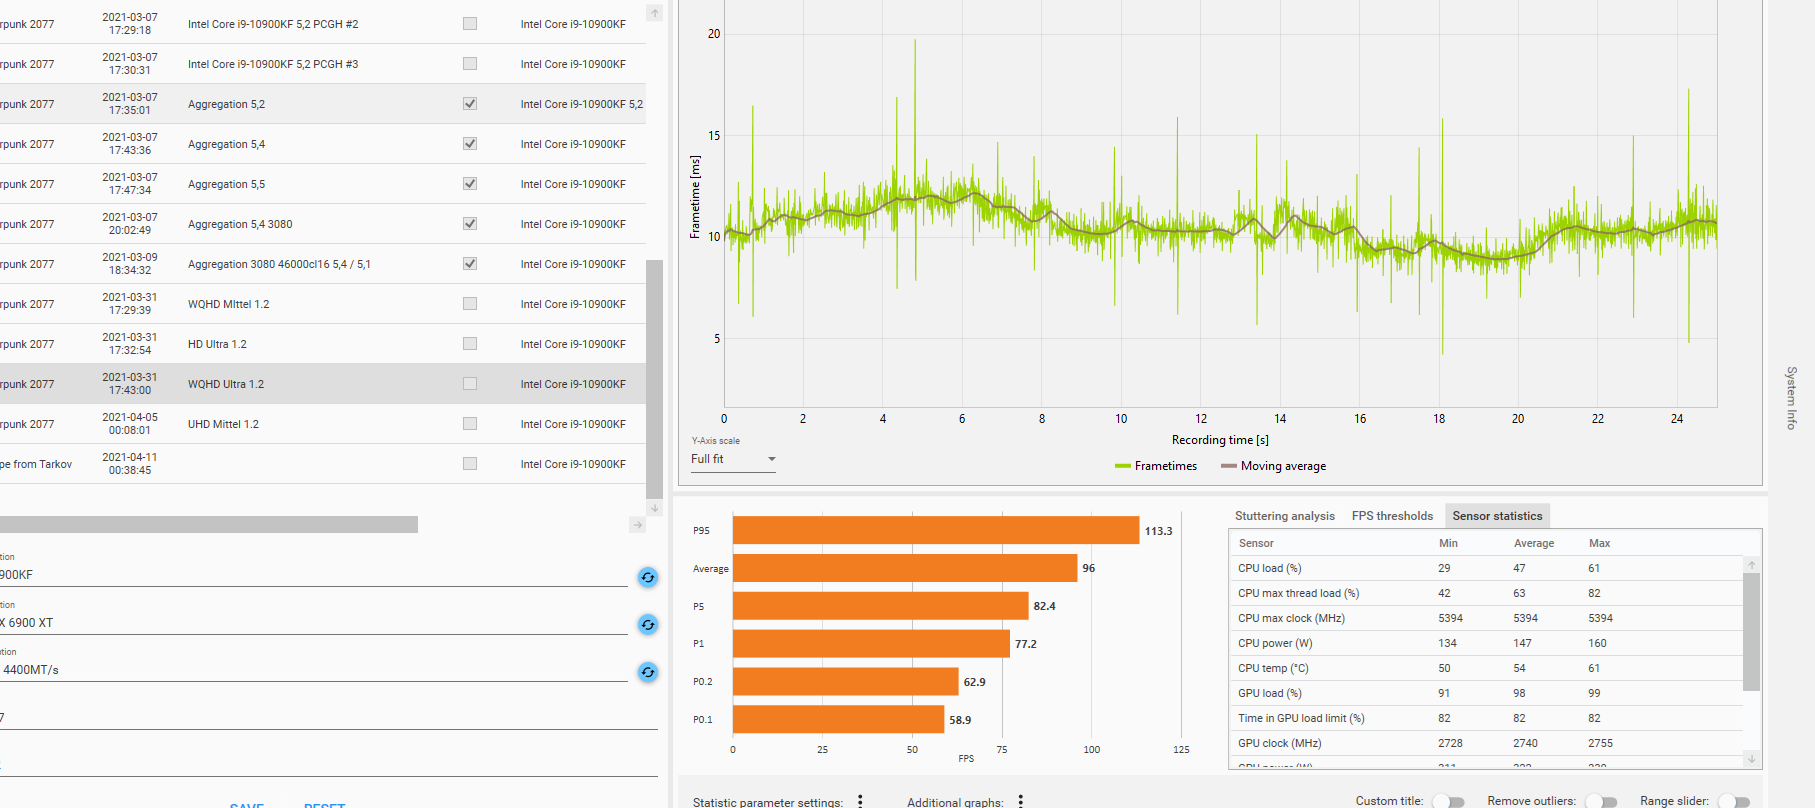
Task: Switch to the Stuttering analysis tab
Action: tap(1284, 516)
